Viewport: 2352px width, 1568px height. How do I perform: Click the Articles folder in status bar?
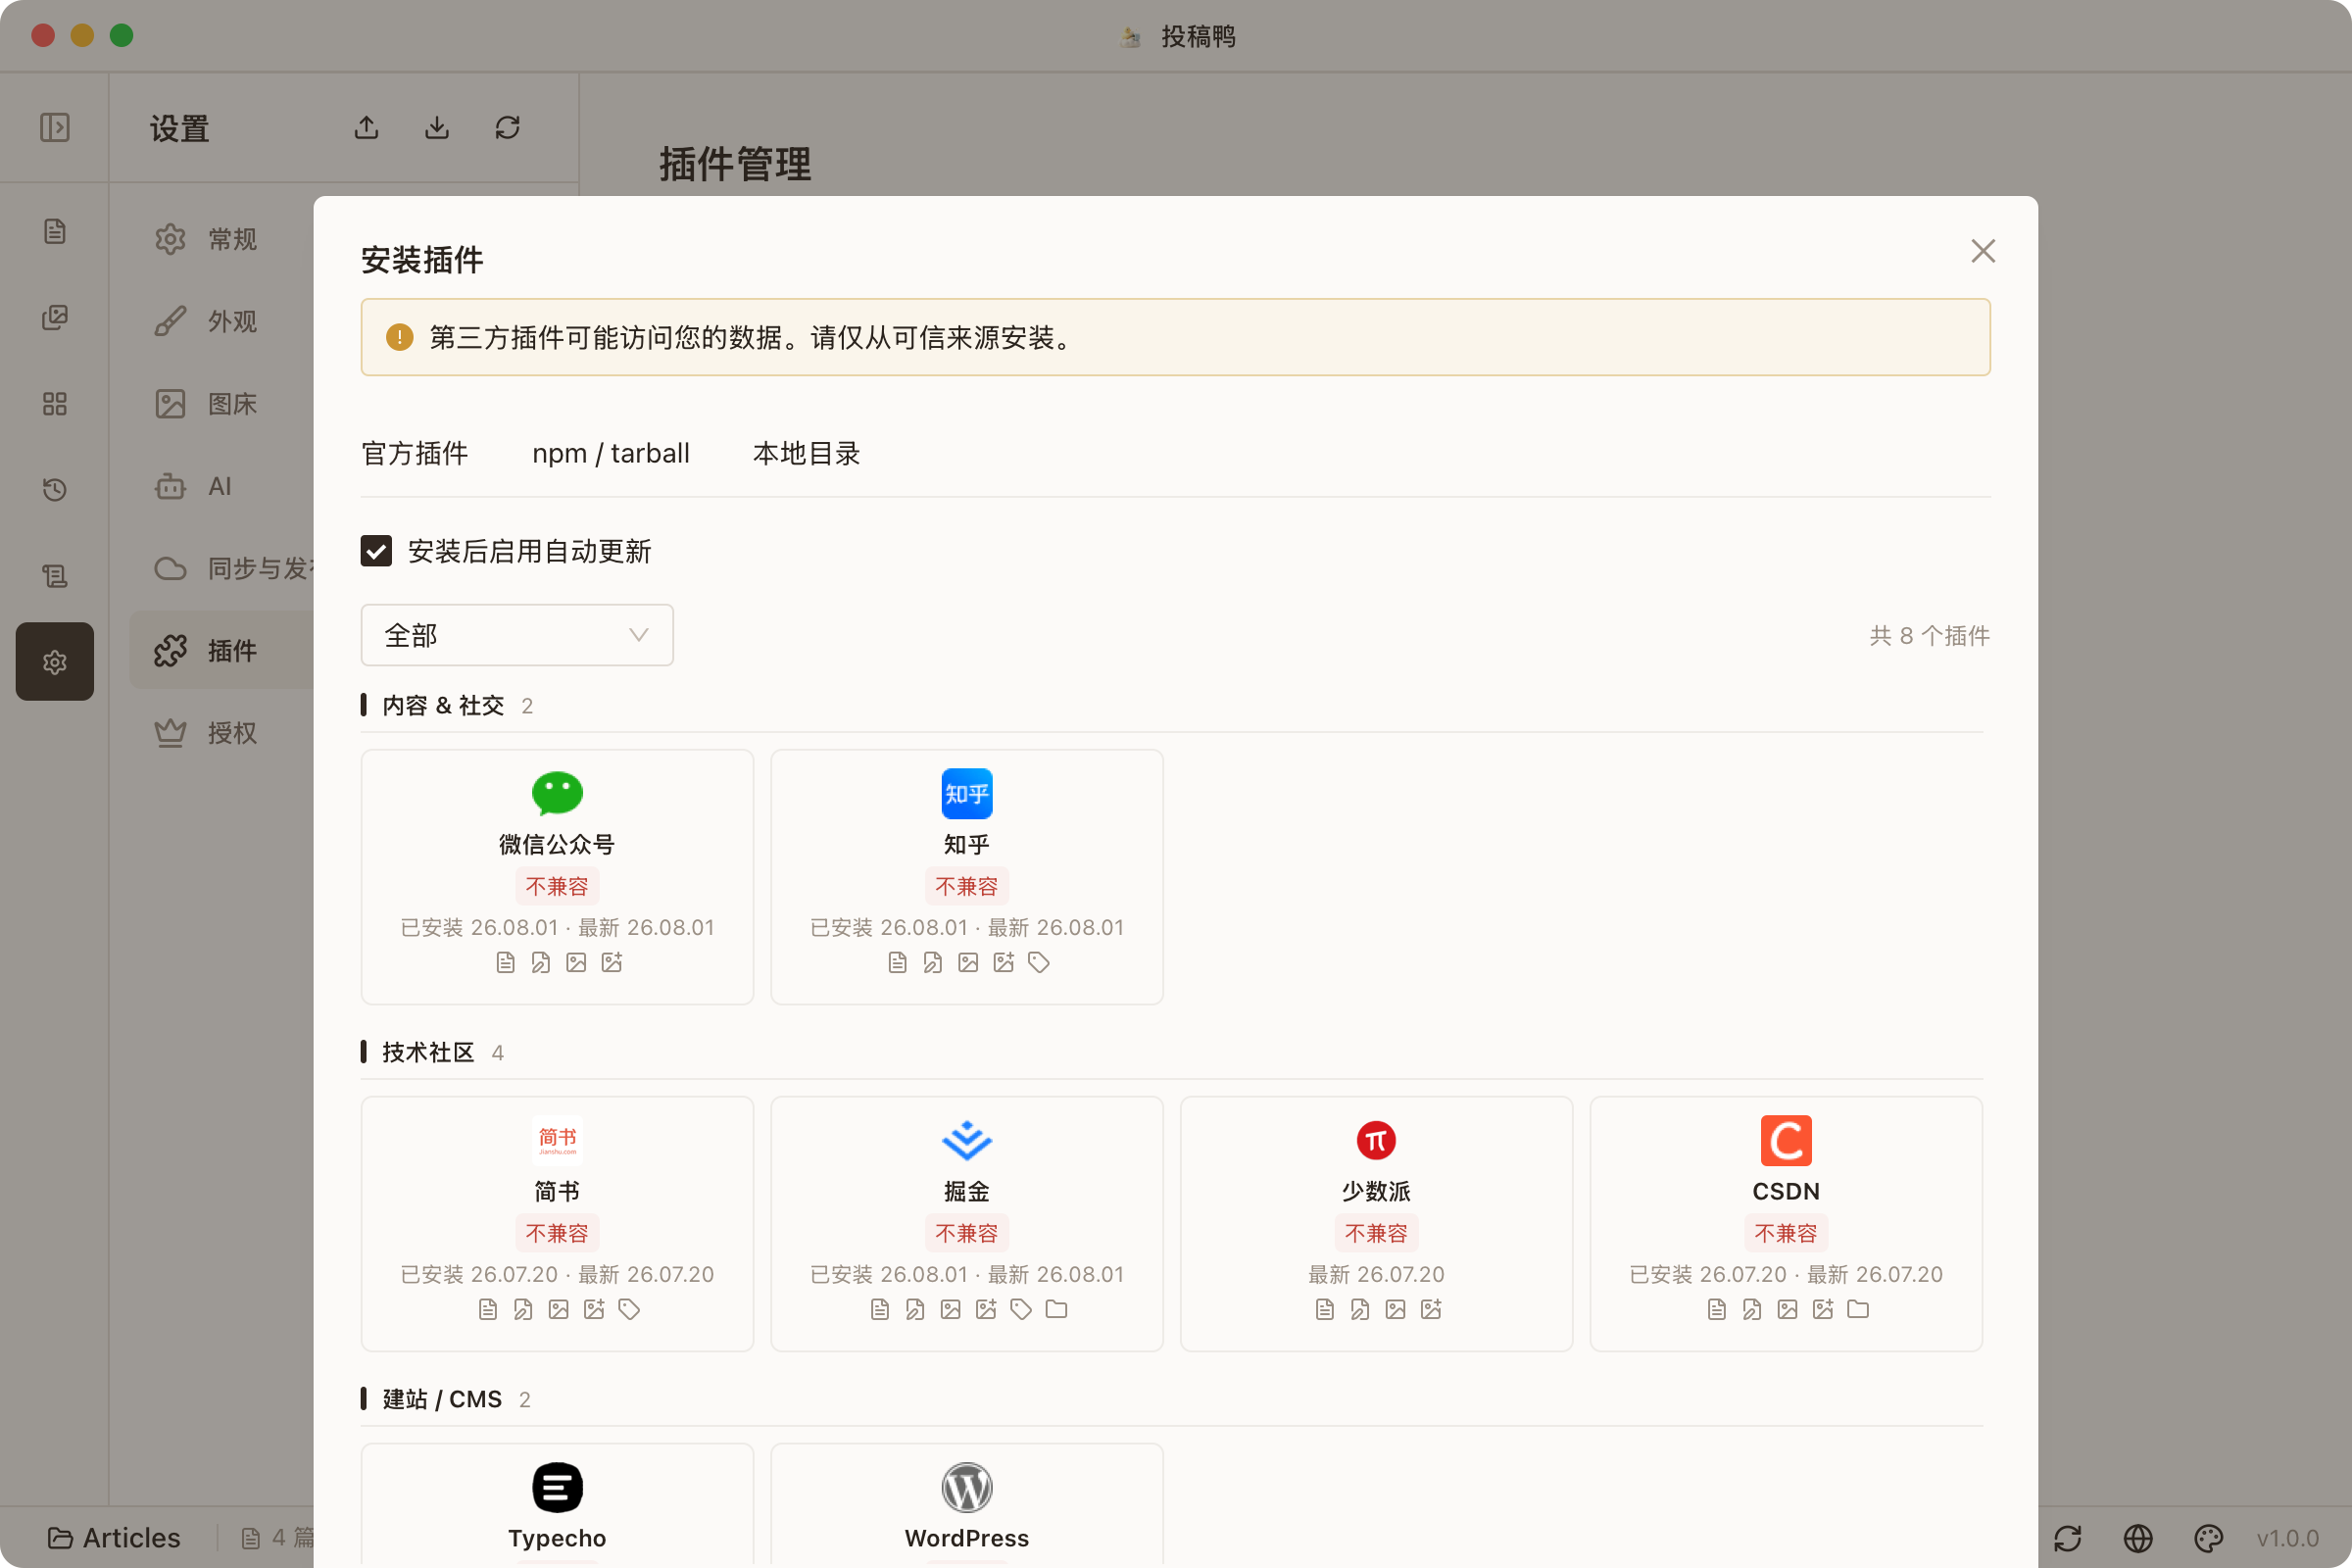[x=114, y=1538]
